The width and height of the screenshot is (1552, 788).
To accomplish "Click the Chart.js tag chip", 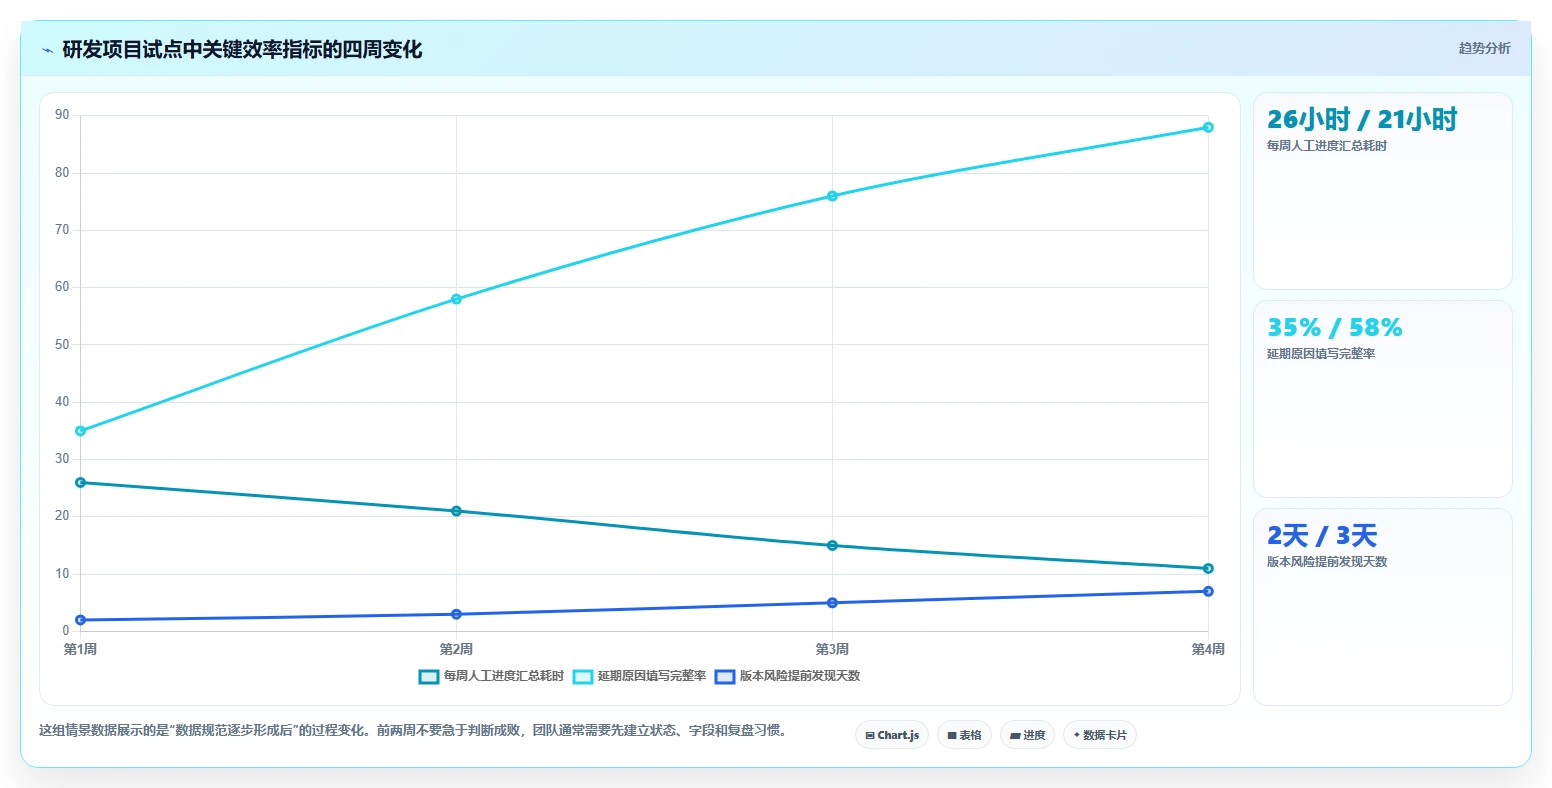I will pyautogui.click(x=892, y=735).
